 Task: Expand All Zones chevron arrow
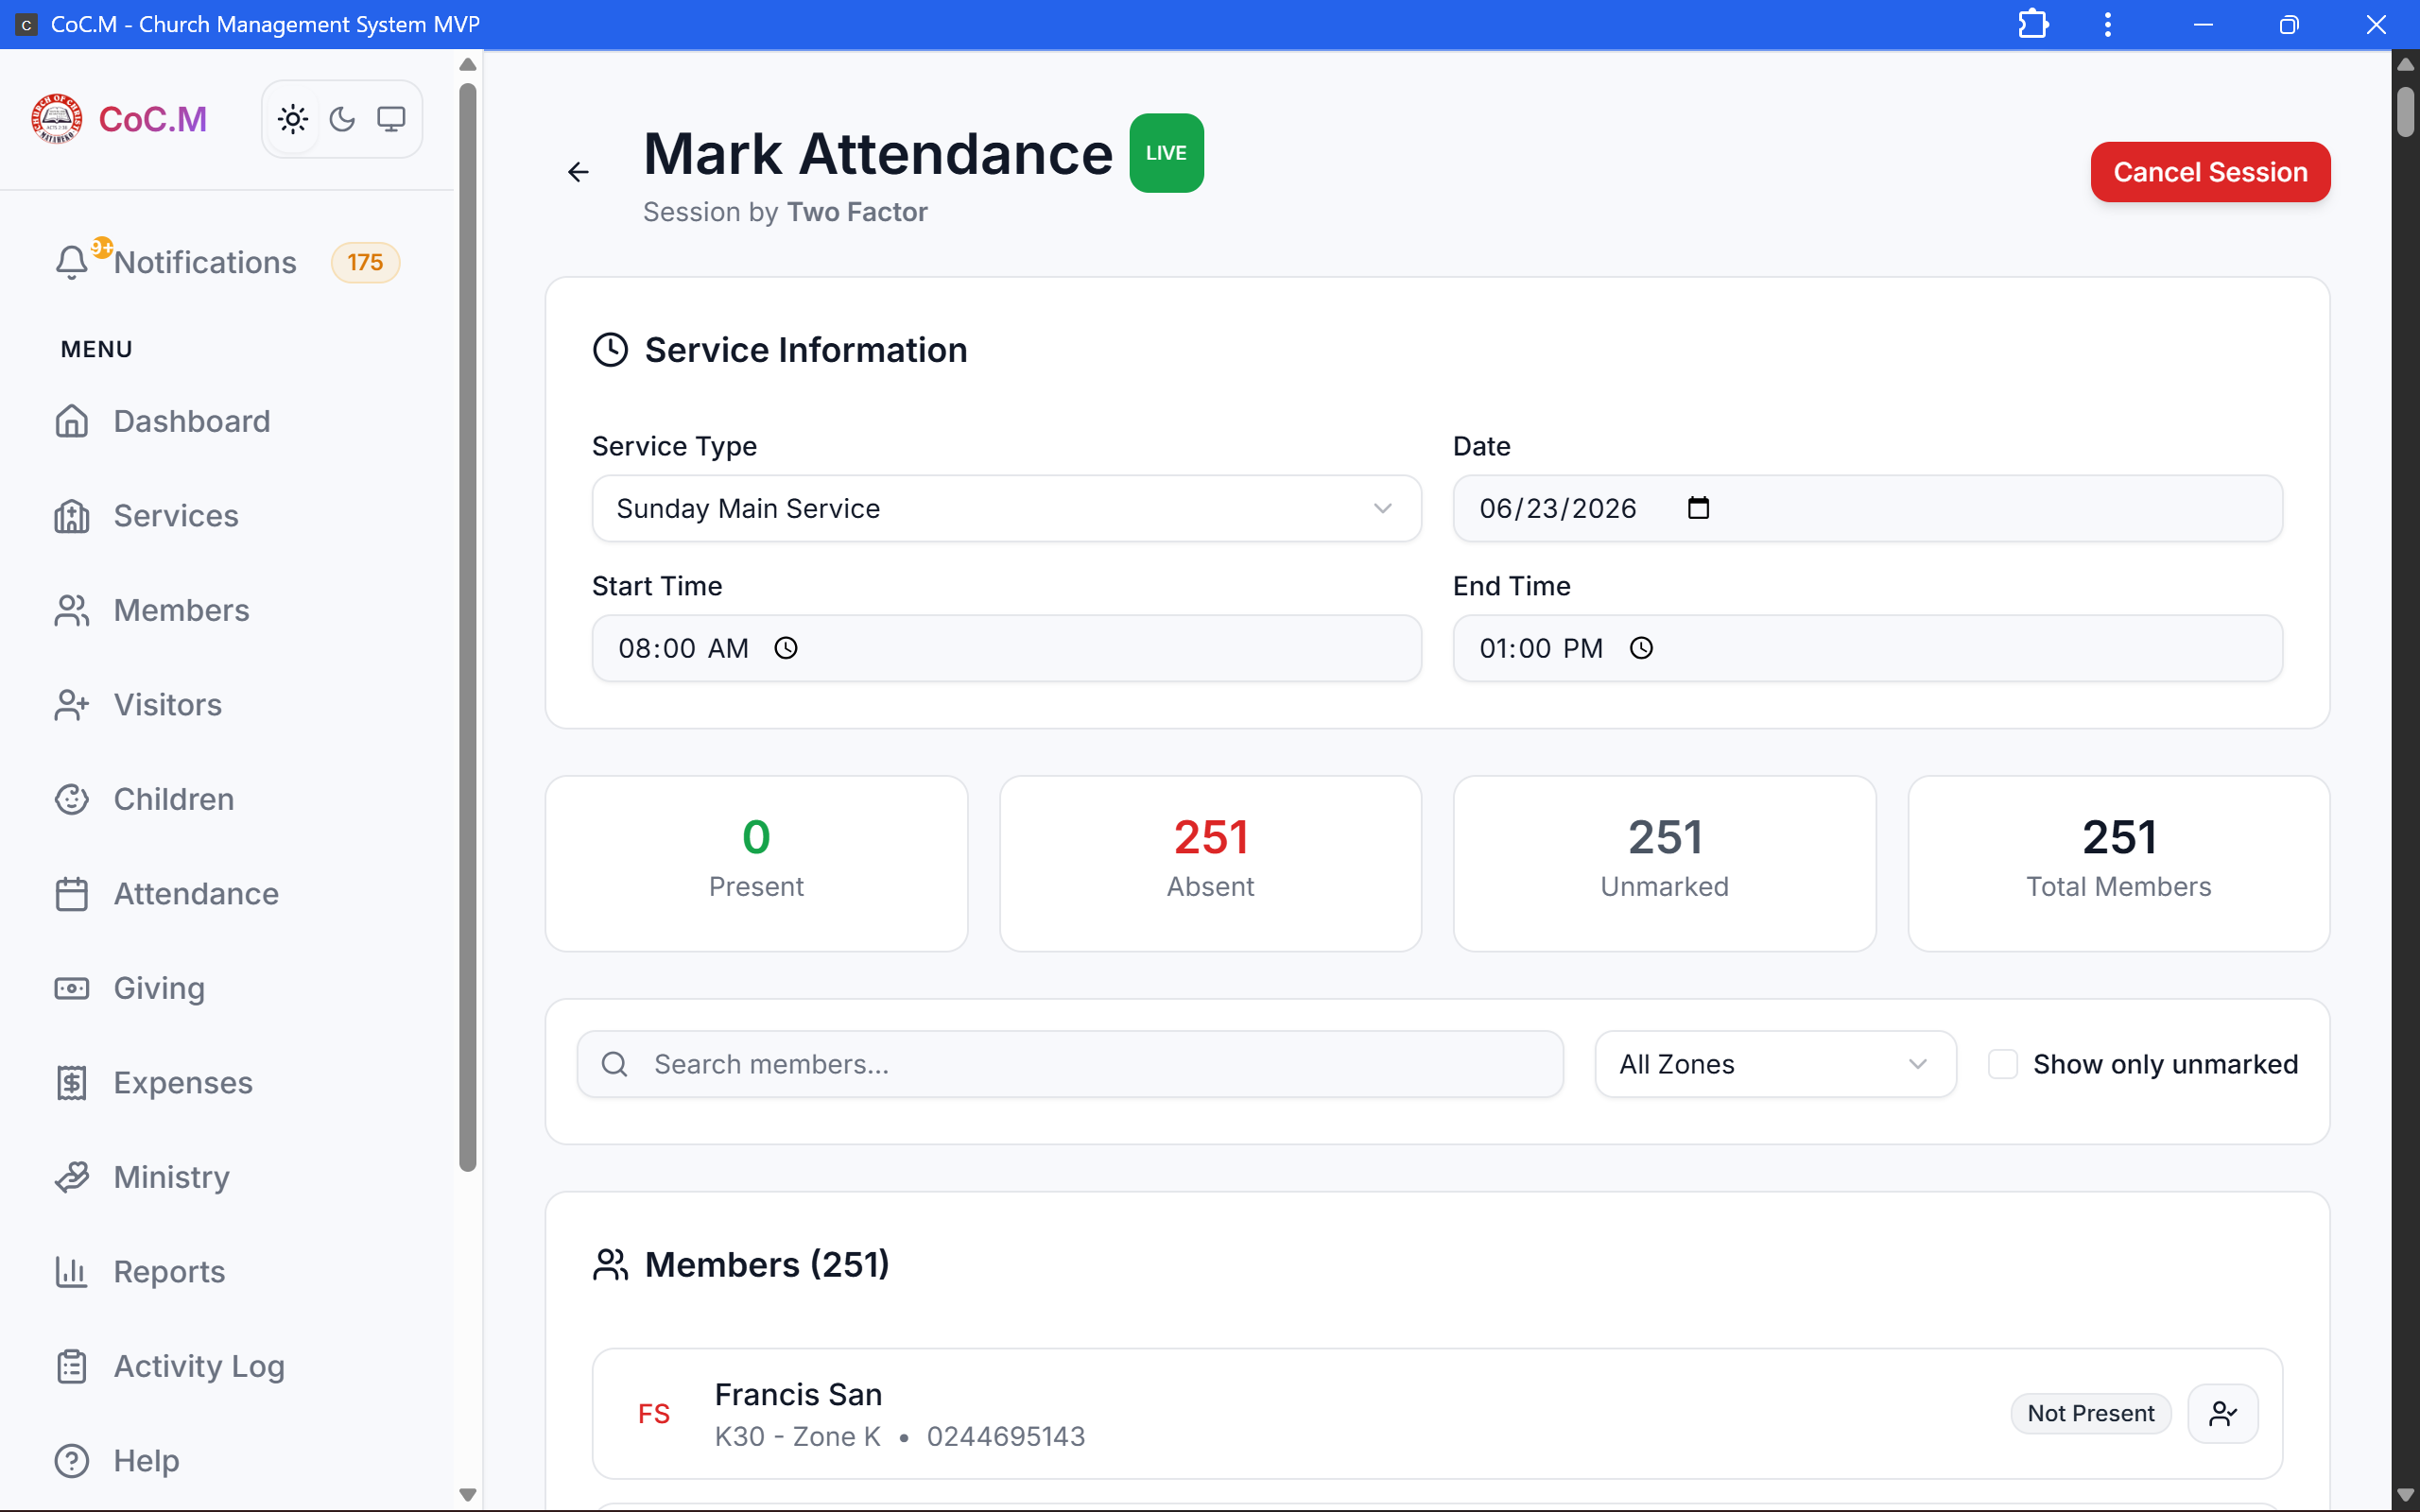[1917, 1064]
